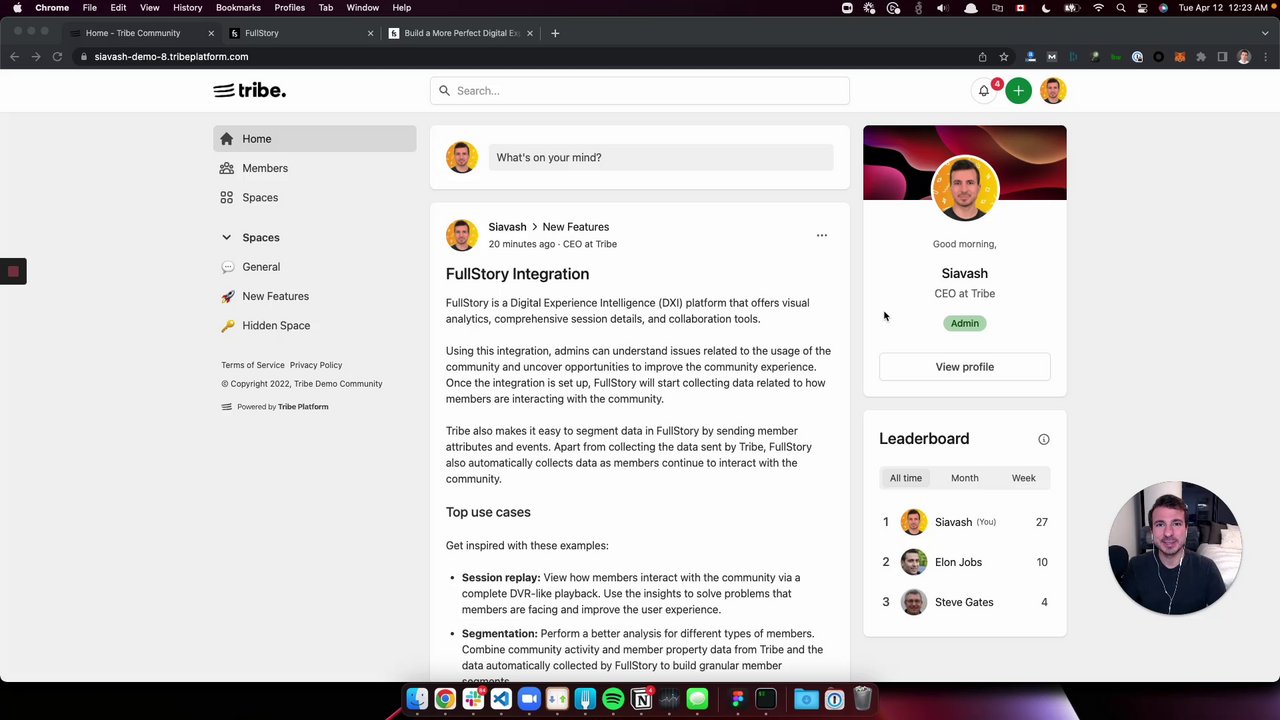Open the user avatar menu in header

(x=1052, y=91)
